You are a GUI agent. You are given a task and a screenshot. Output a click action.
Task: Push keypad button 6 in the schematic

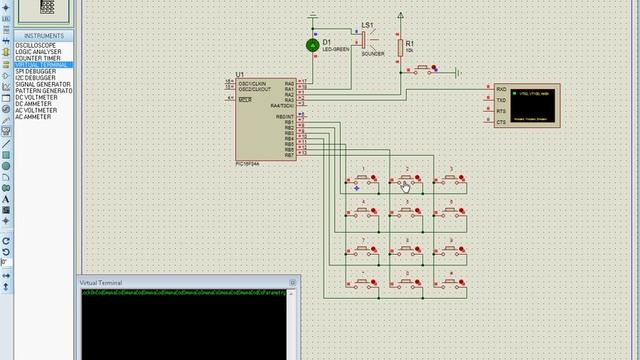[x=450, y=211]
